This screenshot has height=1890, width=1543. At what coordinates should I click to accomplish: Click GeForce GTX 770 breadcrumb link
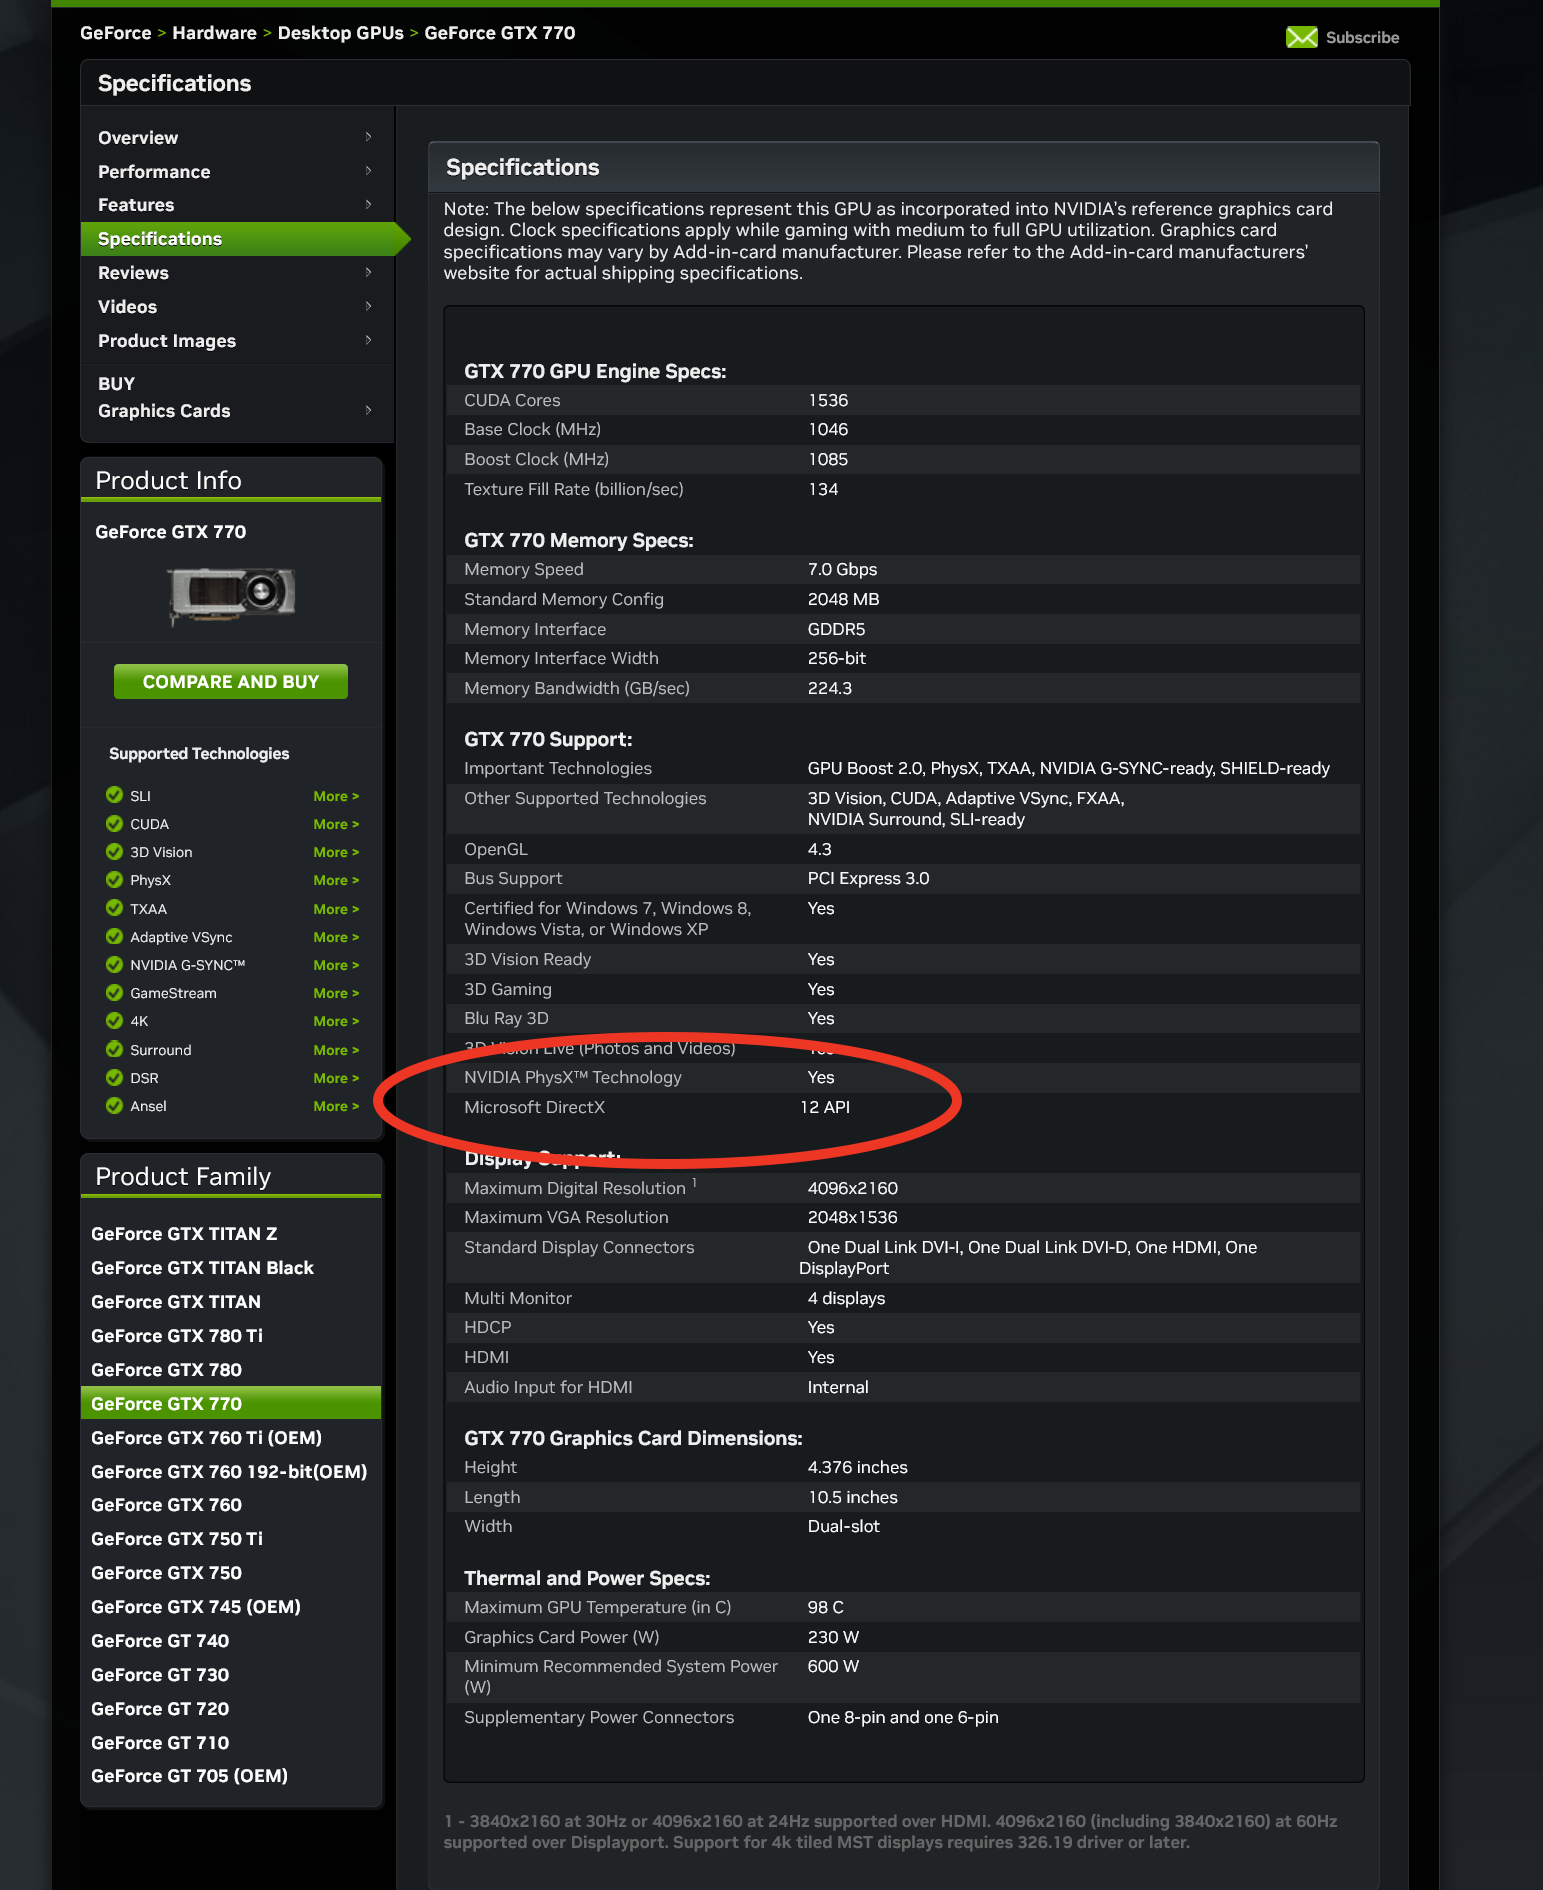click(x=500, y=33)
